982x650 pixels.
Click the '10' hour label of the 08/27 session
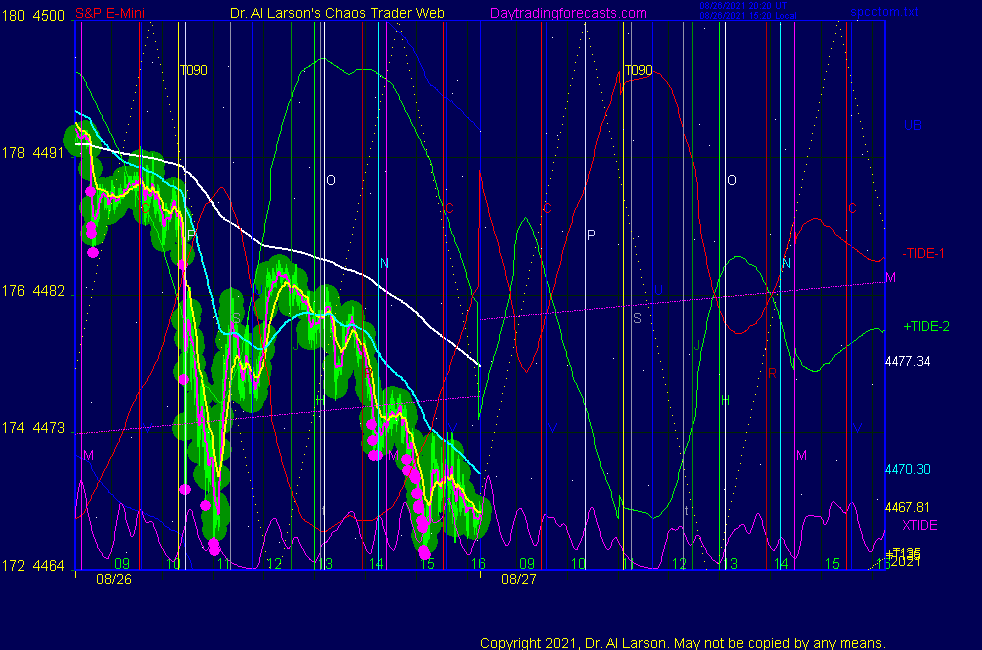(x=577, y=564)
